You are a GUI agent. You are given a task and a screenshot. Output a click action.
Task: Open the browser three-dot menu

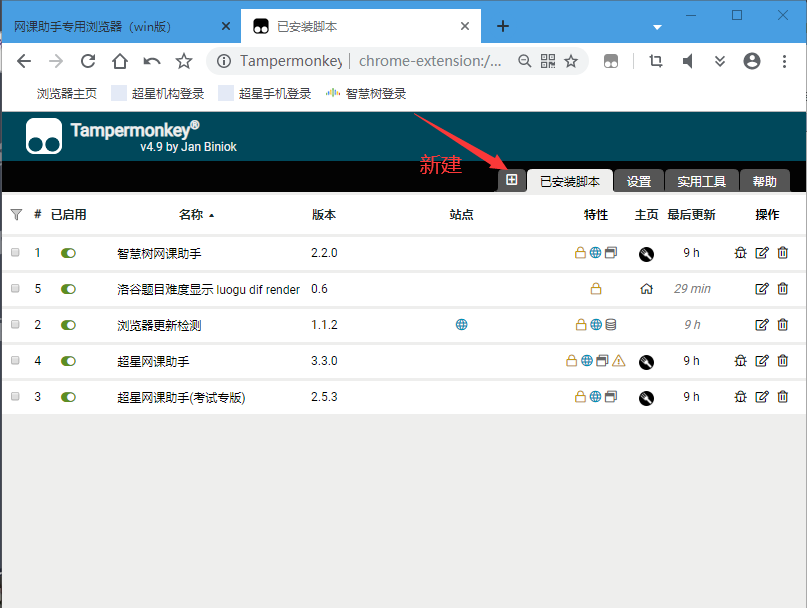pyautogui.click(x=784, y=61)
